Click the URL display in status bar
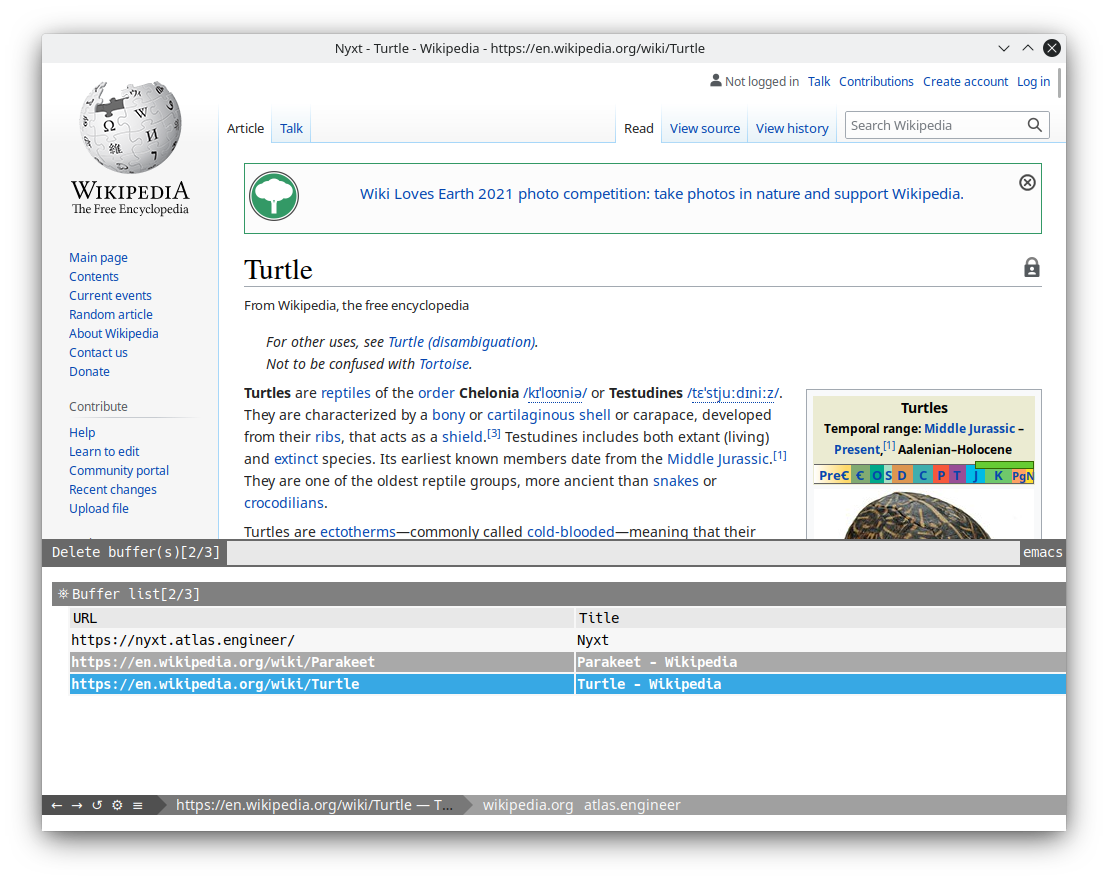Viewport: 1108px width, 881px height. pyautogui.click(x=314, y=805)
